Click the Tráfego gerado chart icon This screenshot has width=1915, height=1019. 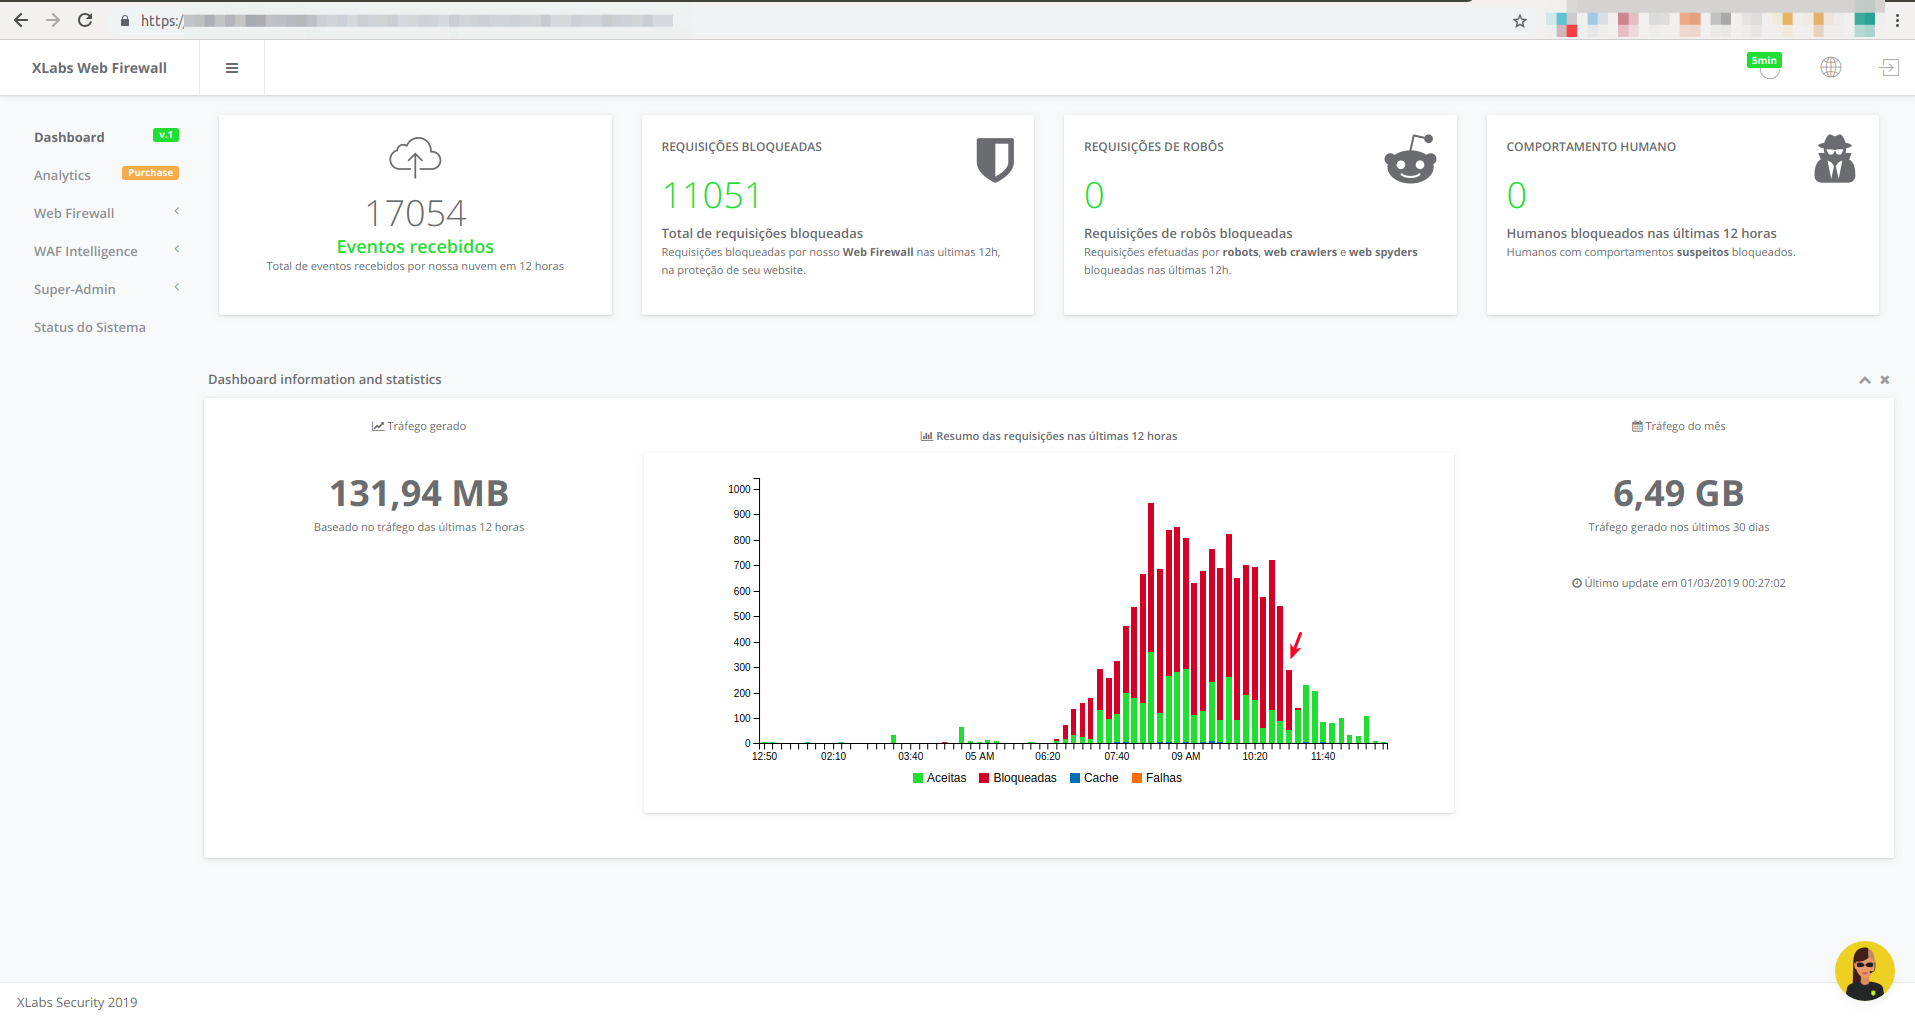378,426
